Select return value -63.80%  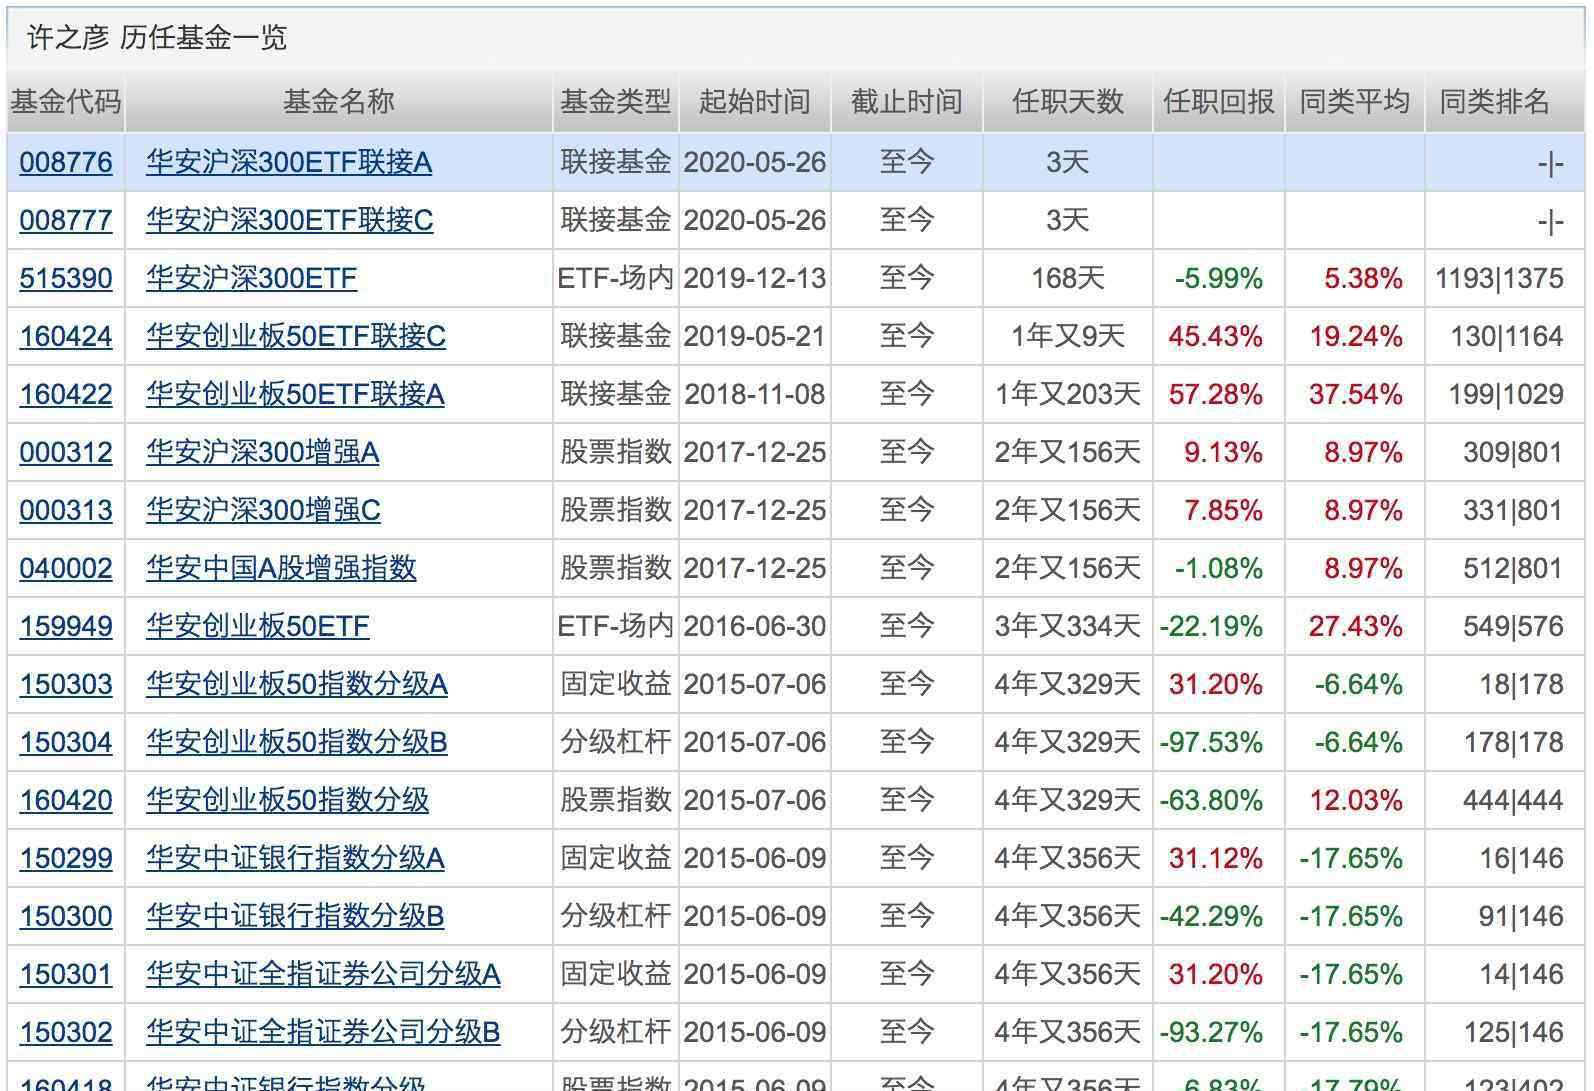pos(1211,800)
